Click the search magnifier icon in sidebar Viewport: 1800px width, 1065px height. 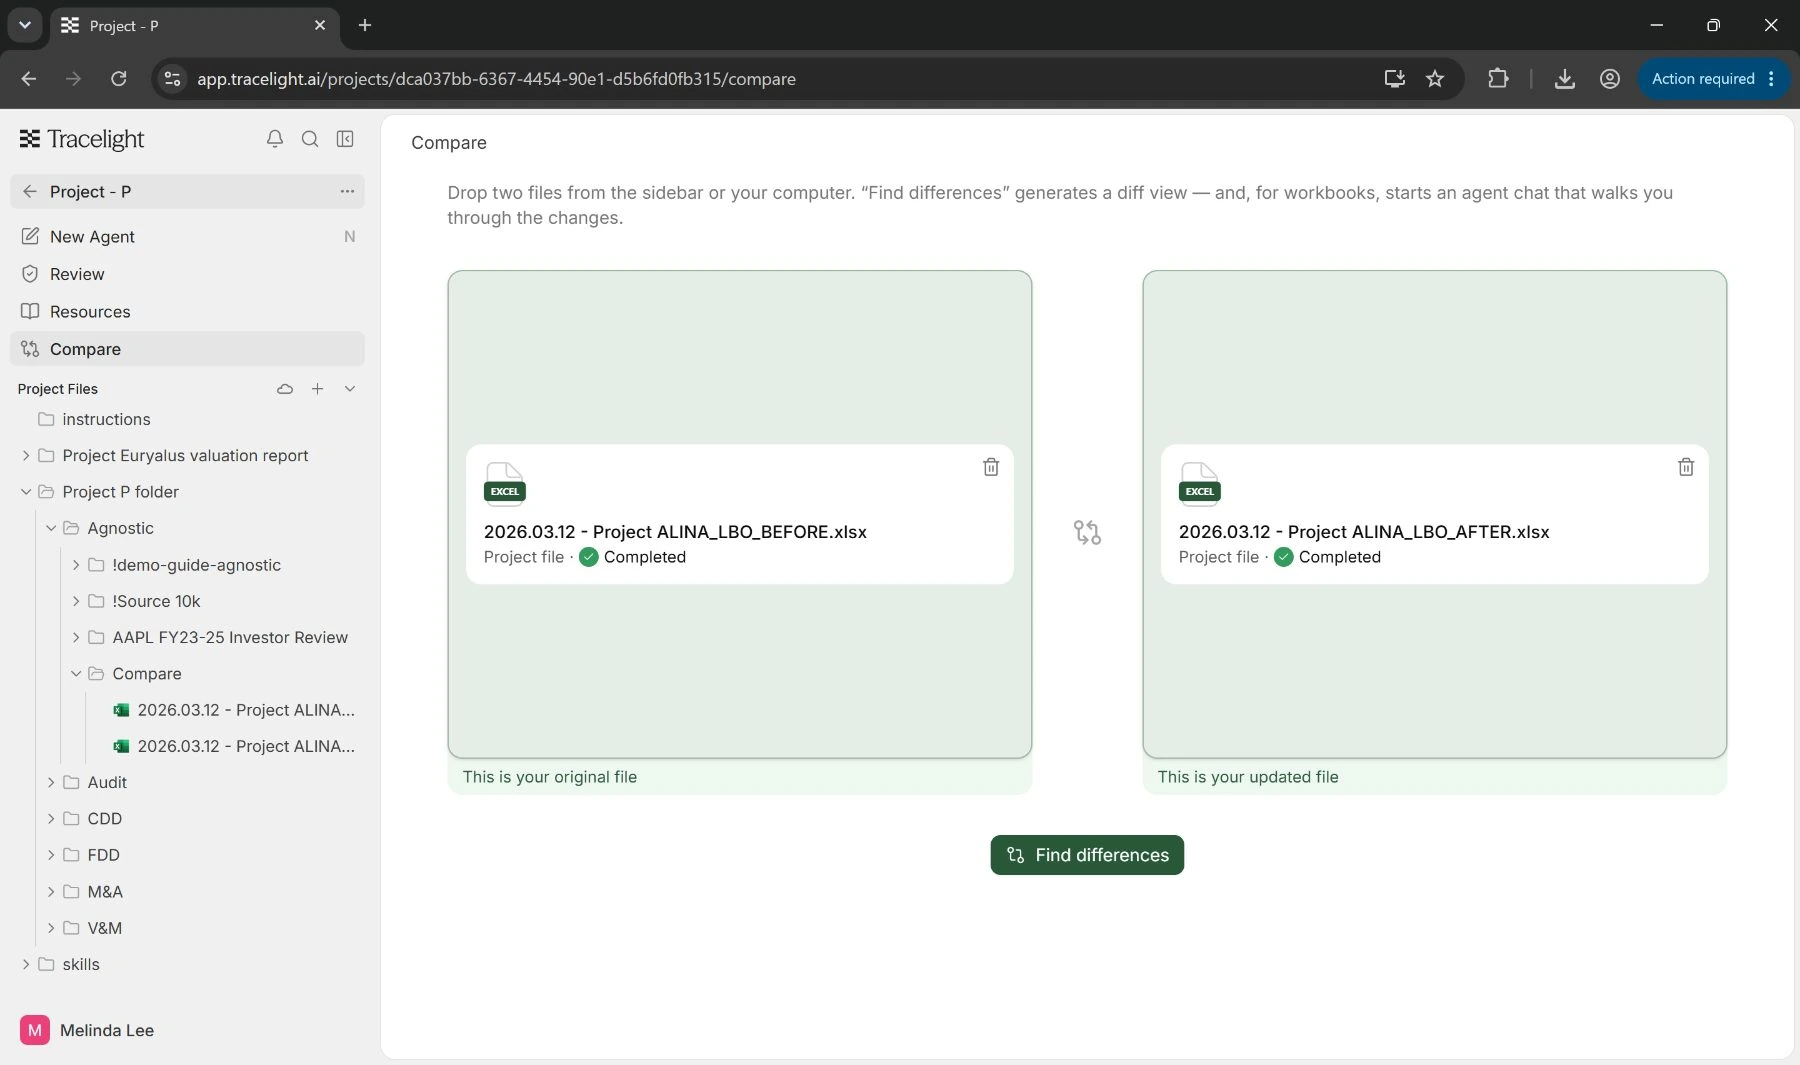tap(310, 139)
